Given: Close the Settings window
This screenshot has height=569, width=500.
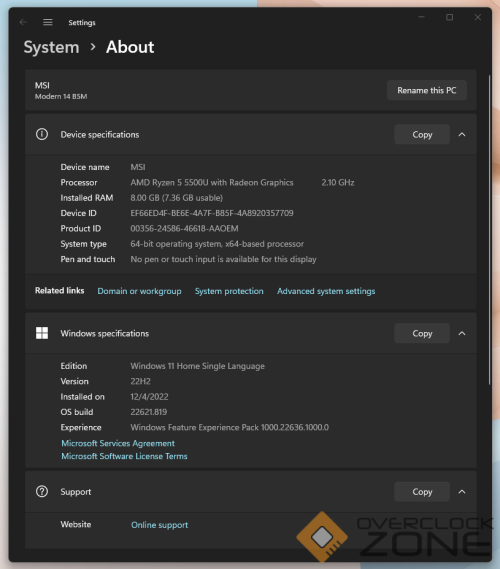Looking at the screenshot, I should tap(478, 17).
